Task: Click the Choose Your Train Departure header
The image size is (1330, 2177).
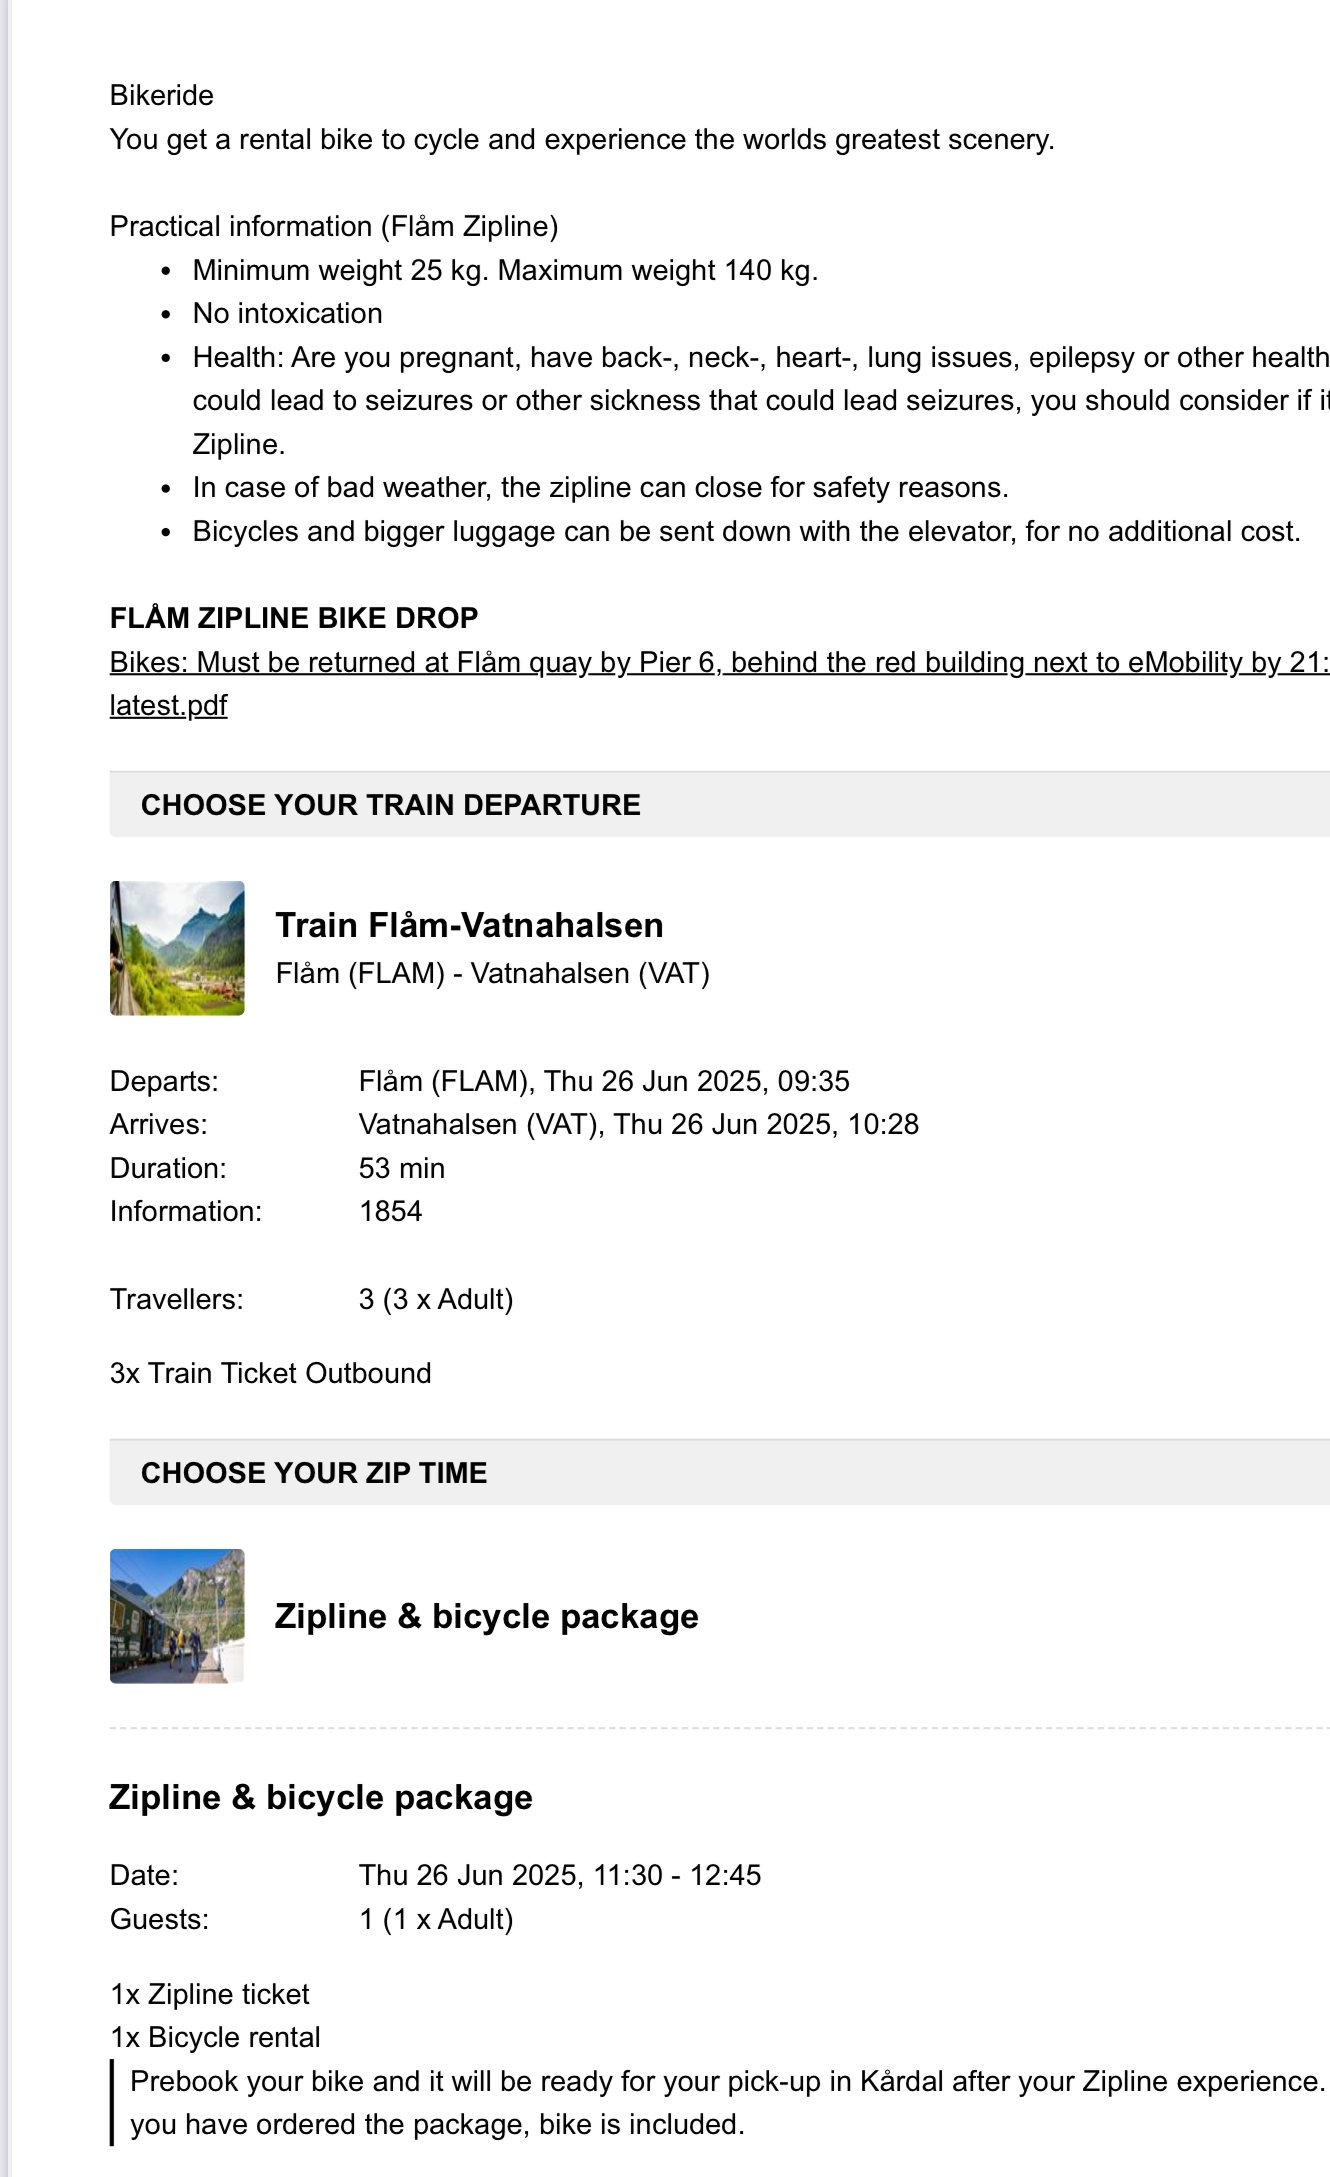Action: tap(719, 804)
